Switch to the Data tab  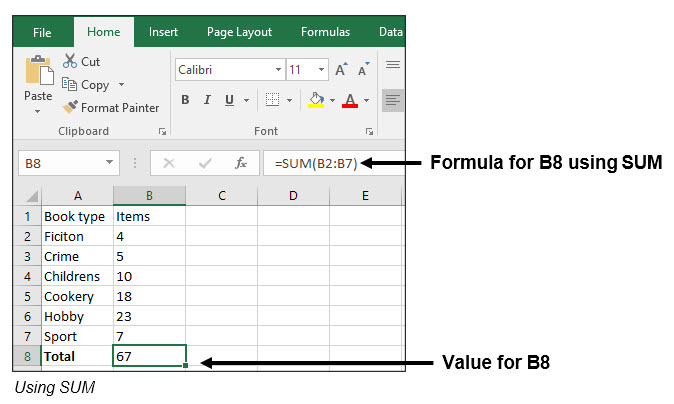point(390,32)
